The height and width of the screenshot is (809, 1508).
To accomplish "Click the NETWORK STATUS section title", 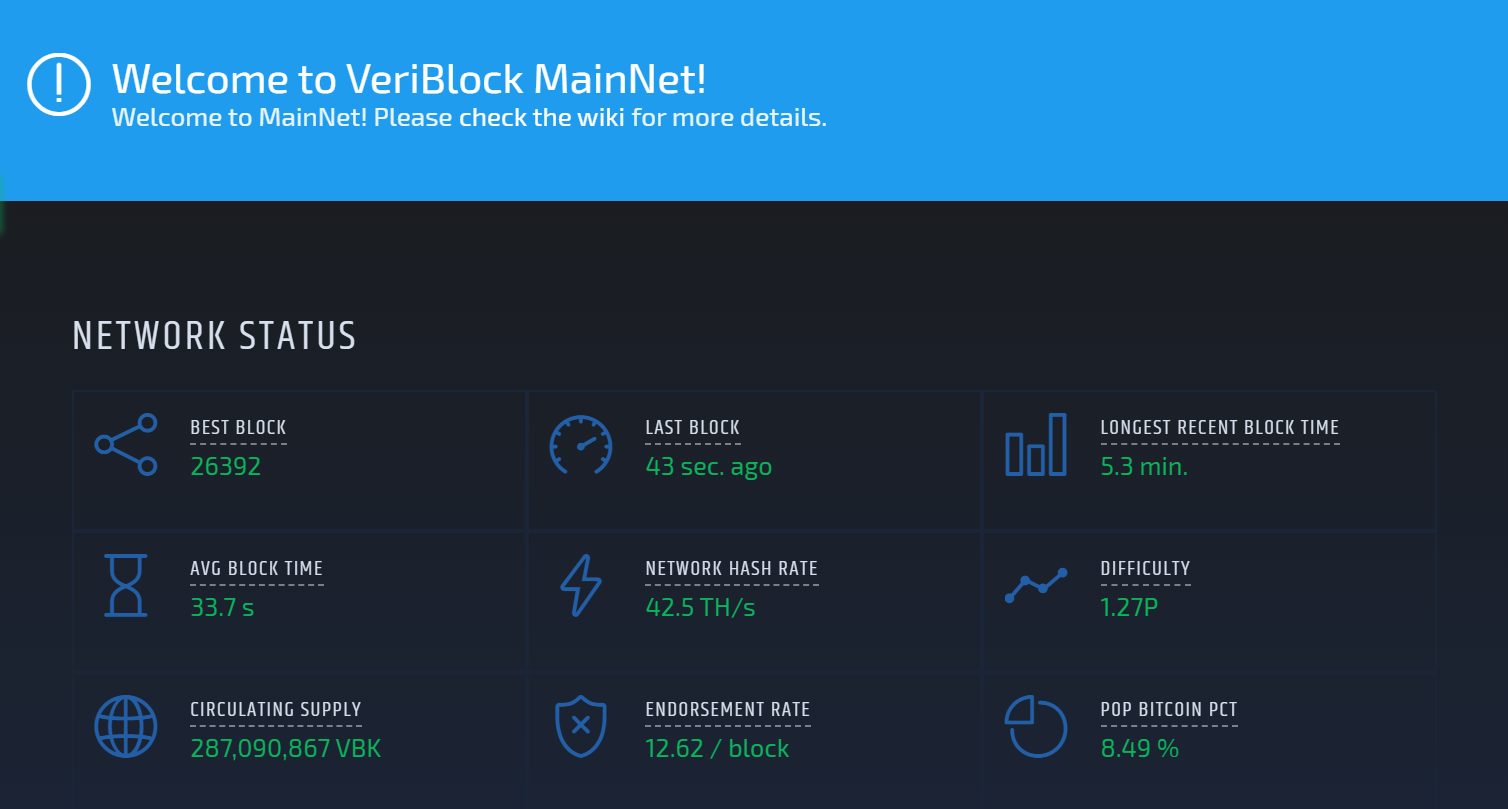I will [215, 336].
